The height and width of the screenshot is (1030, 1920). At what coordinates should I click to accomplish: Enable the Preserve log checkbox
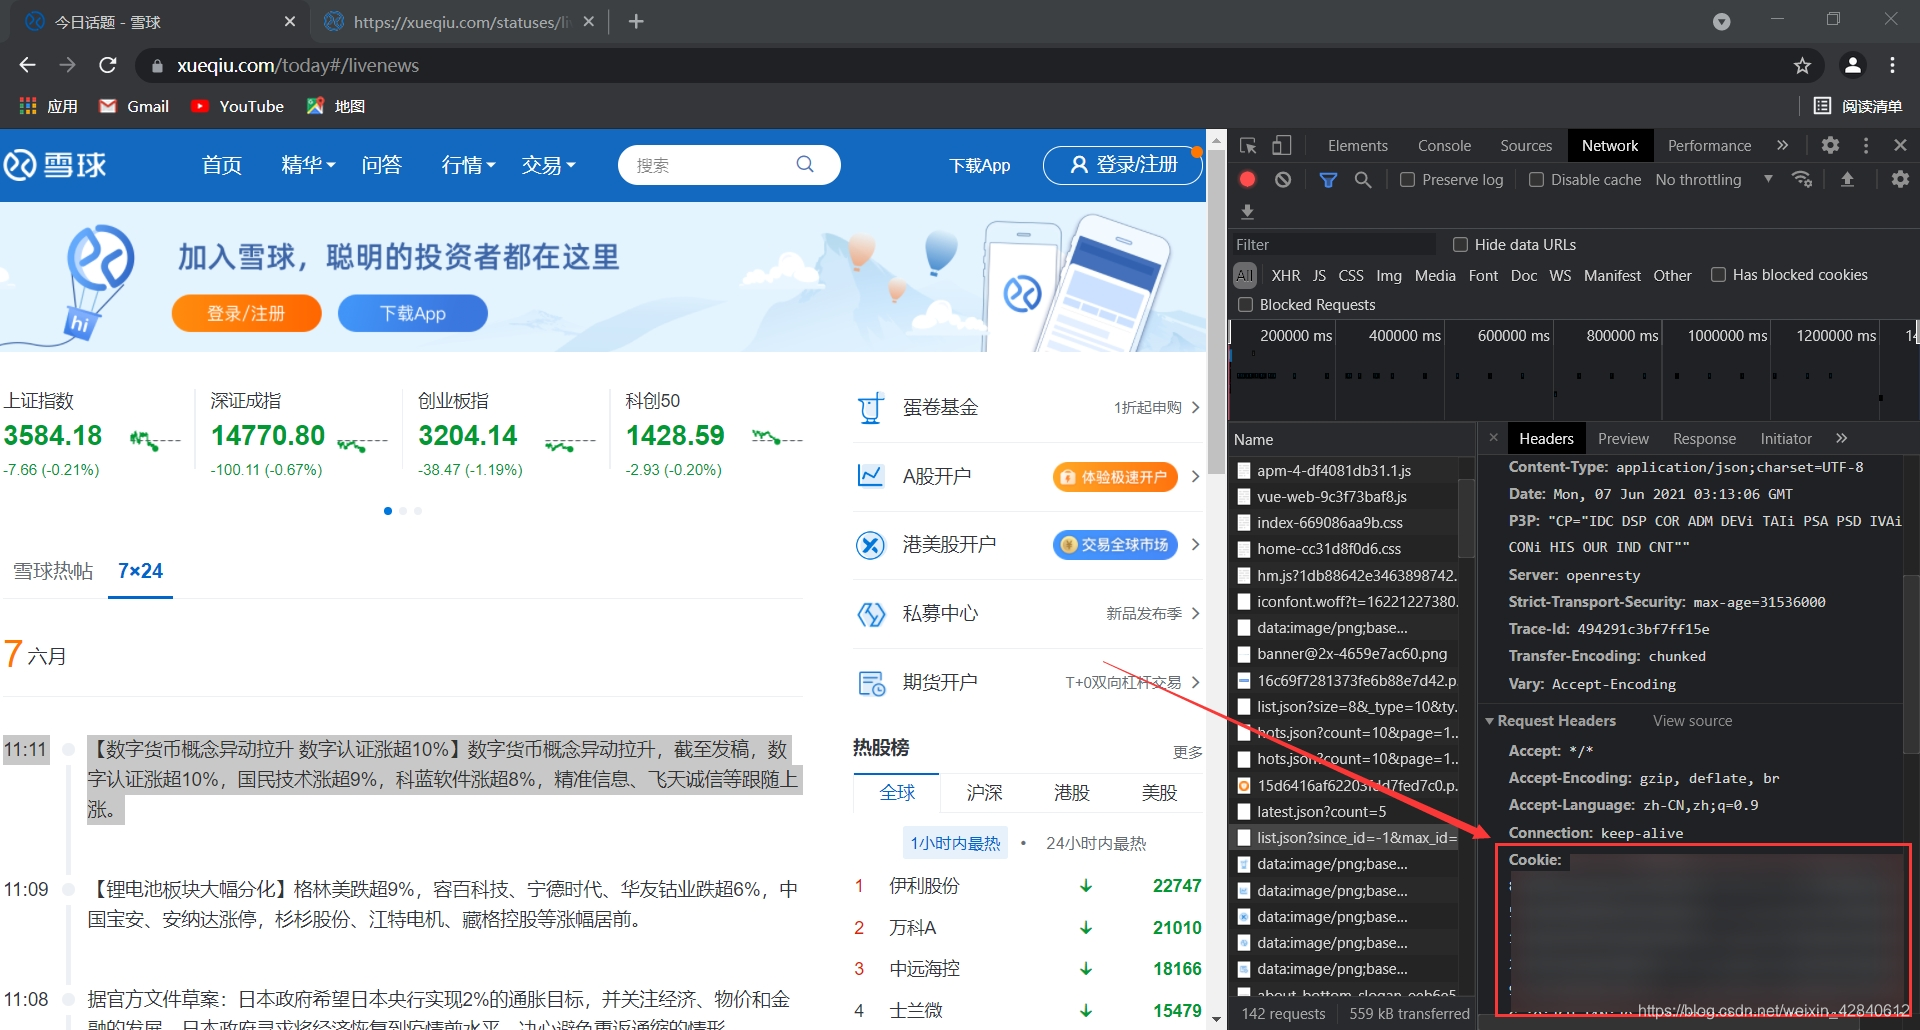1407,180
